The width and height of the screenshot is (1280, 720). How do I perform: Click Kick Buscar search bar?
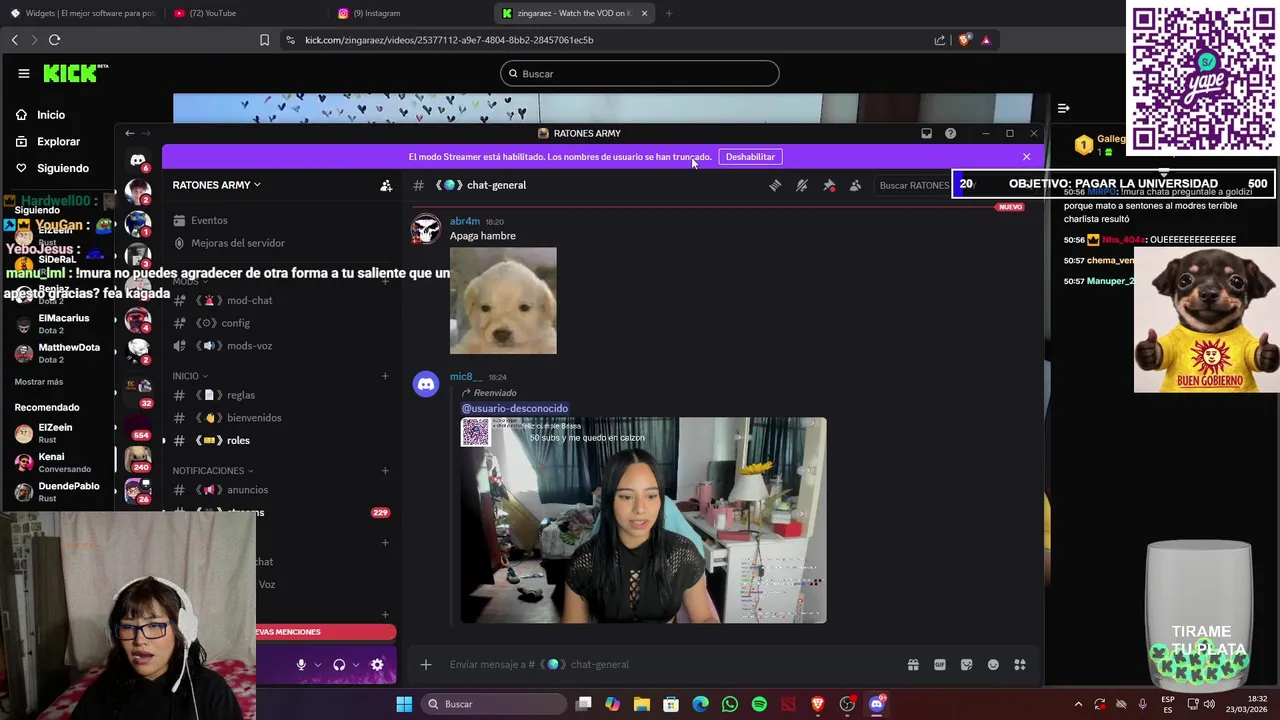(x=640, y=74)
